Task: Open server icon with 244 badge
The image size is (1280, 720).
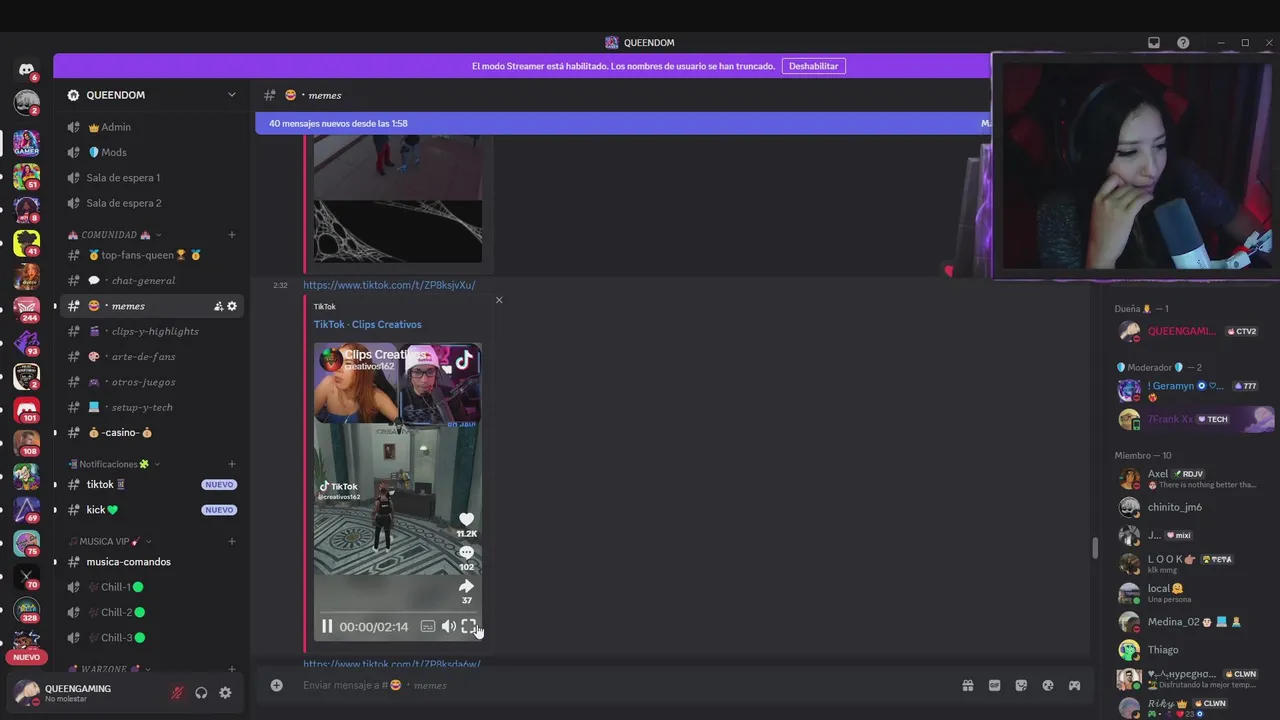Action: click(26, 310)
